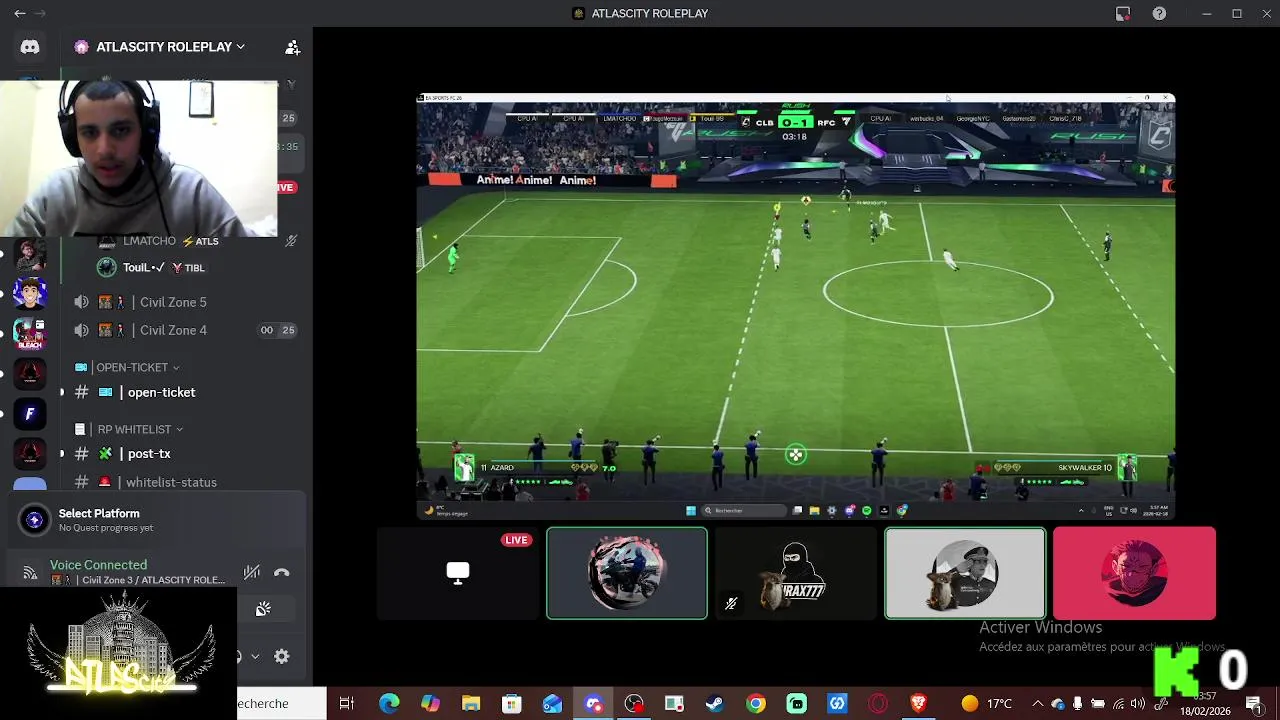
Task: Open the weather widget showing 17°C
Action: pyautogui.click(x=986, y=704)
